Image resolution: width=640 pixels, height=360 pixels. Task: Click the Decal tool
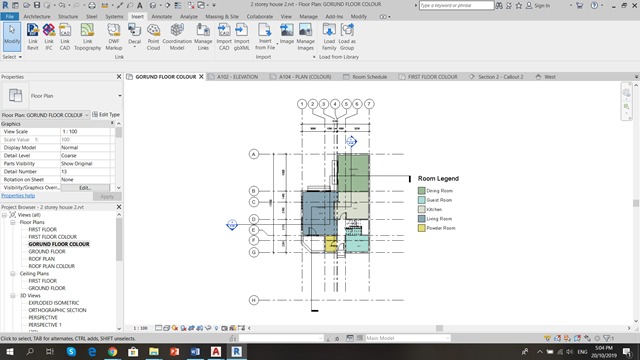(134, 34)
